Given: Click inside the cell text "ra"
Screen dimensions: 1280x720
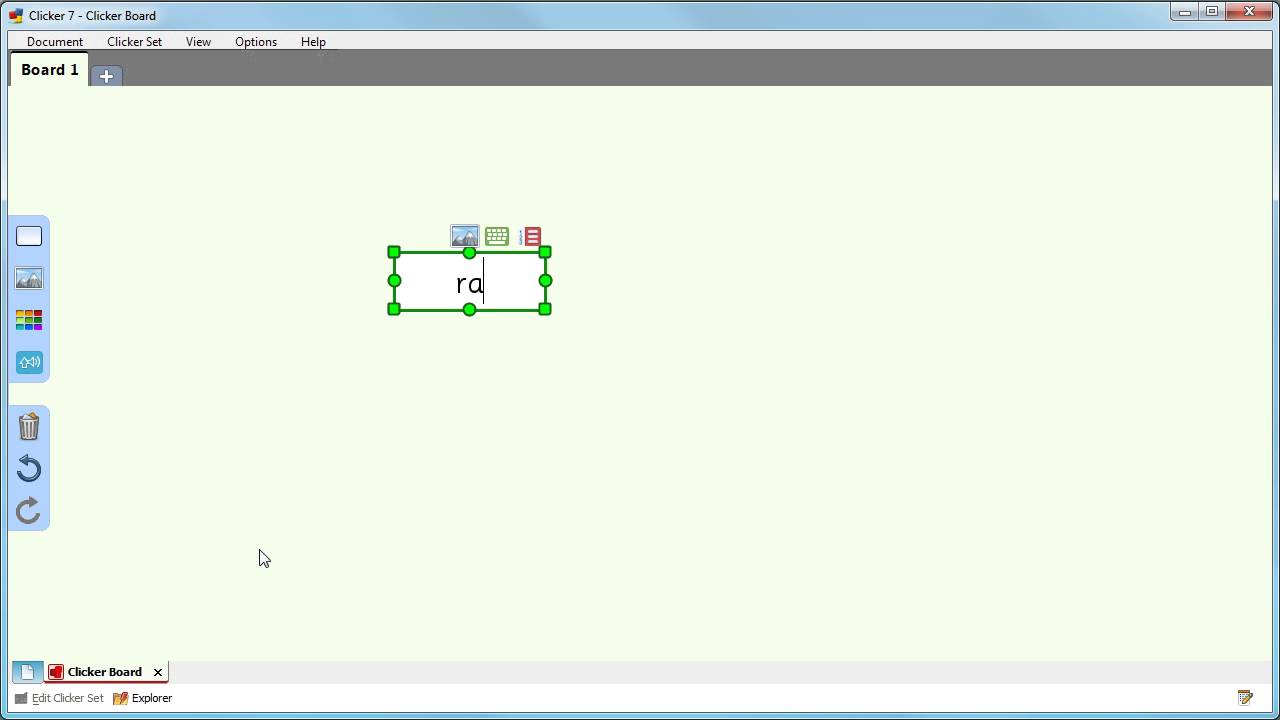Looking at the screenshot, I should click(469, 284).
